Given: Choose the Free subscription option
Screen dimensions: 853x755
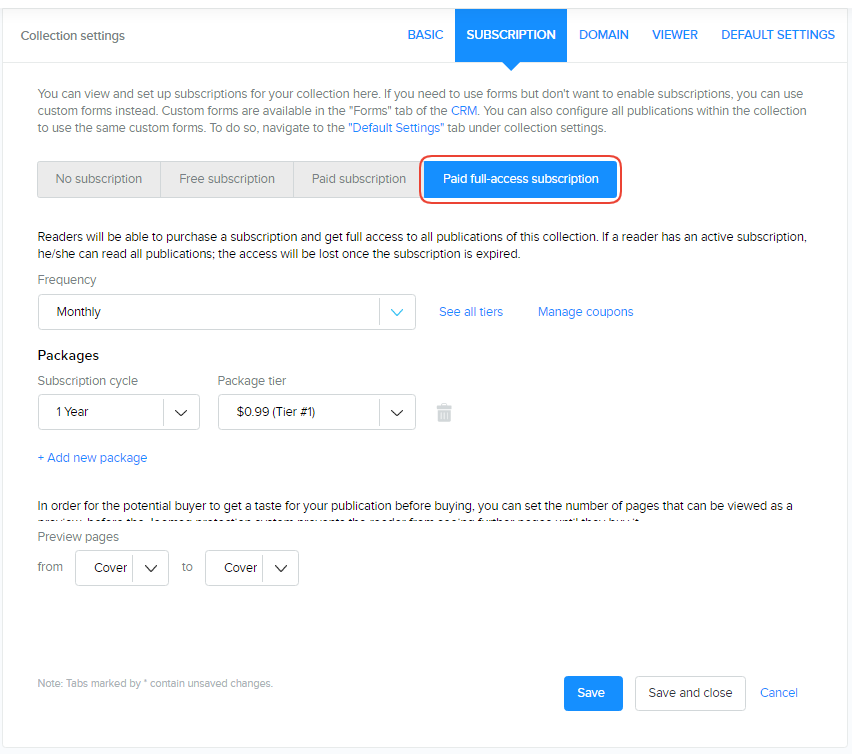Looking at the screenshot, I should click(227, 179).
